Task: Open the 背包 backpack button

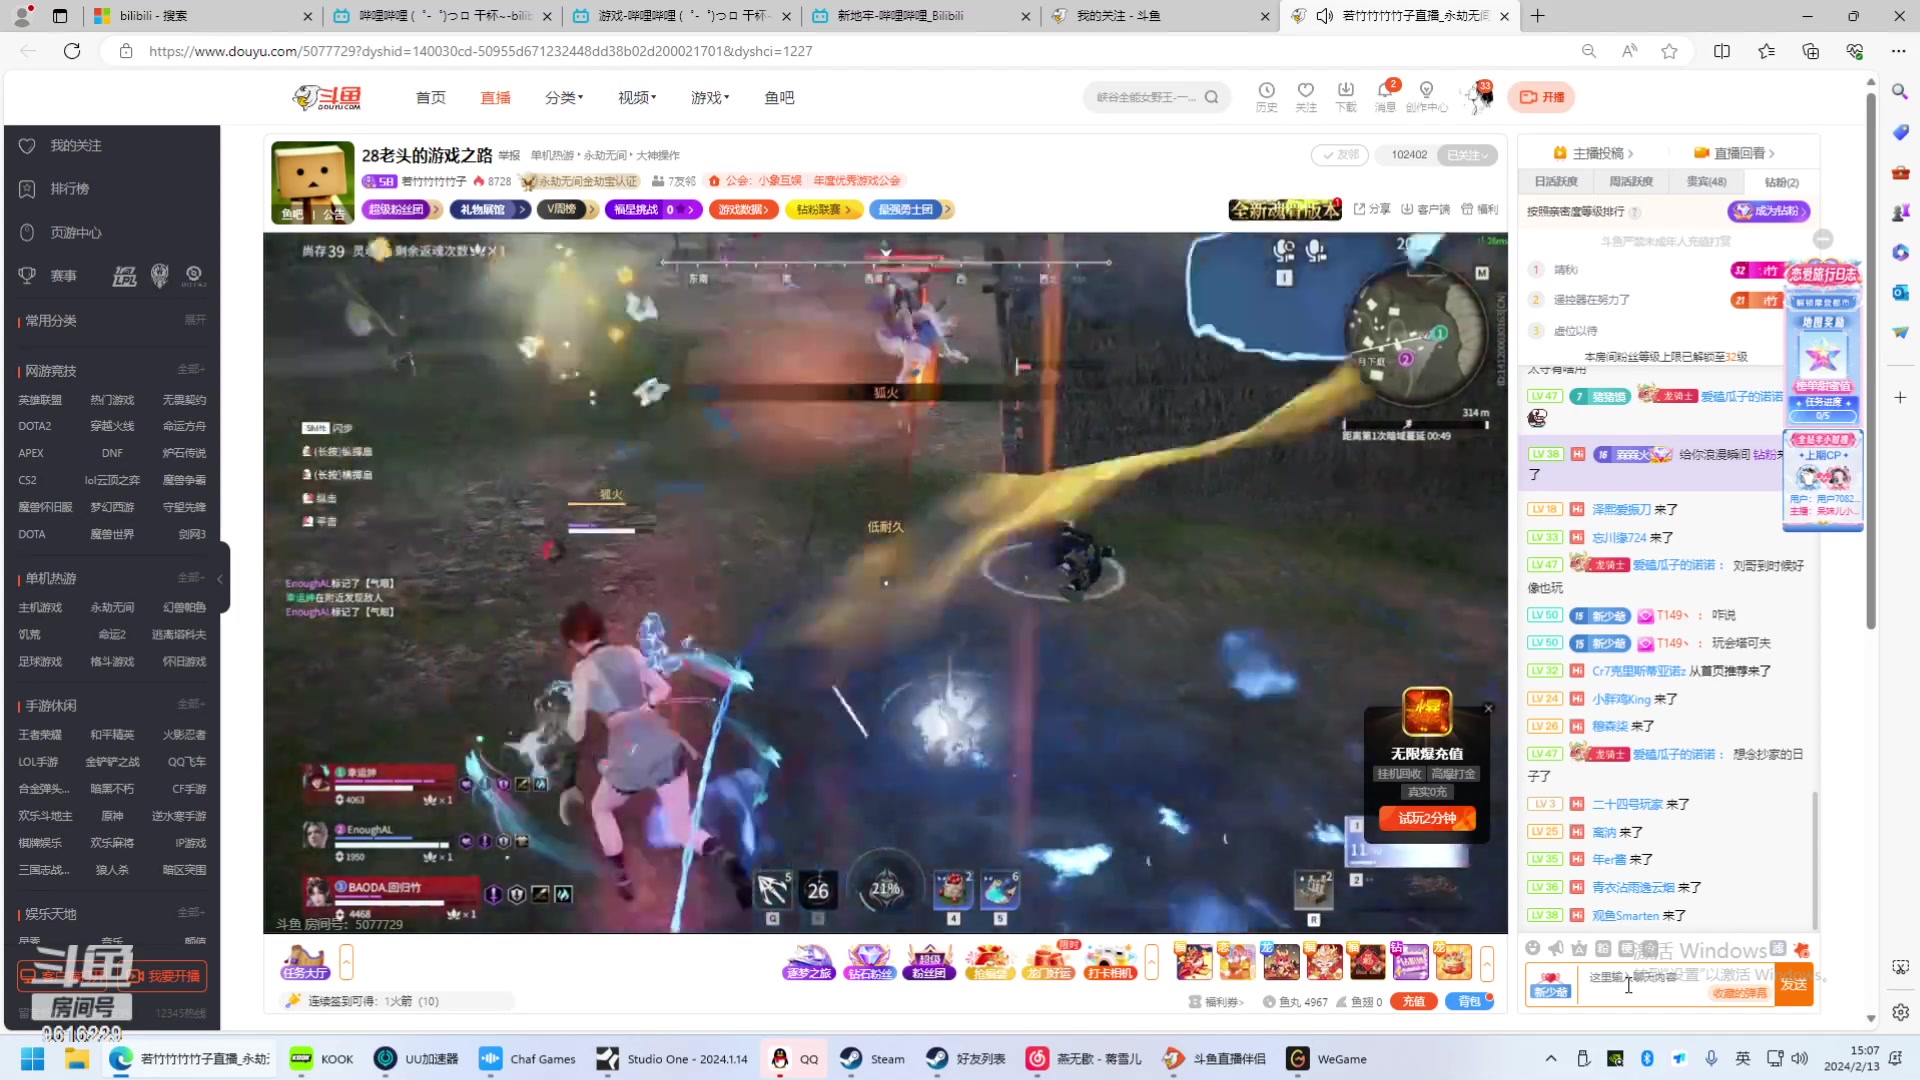Action: (1469, 1001)
